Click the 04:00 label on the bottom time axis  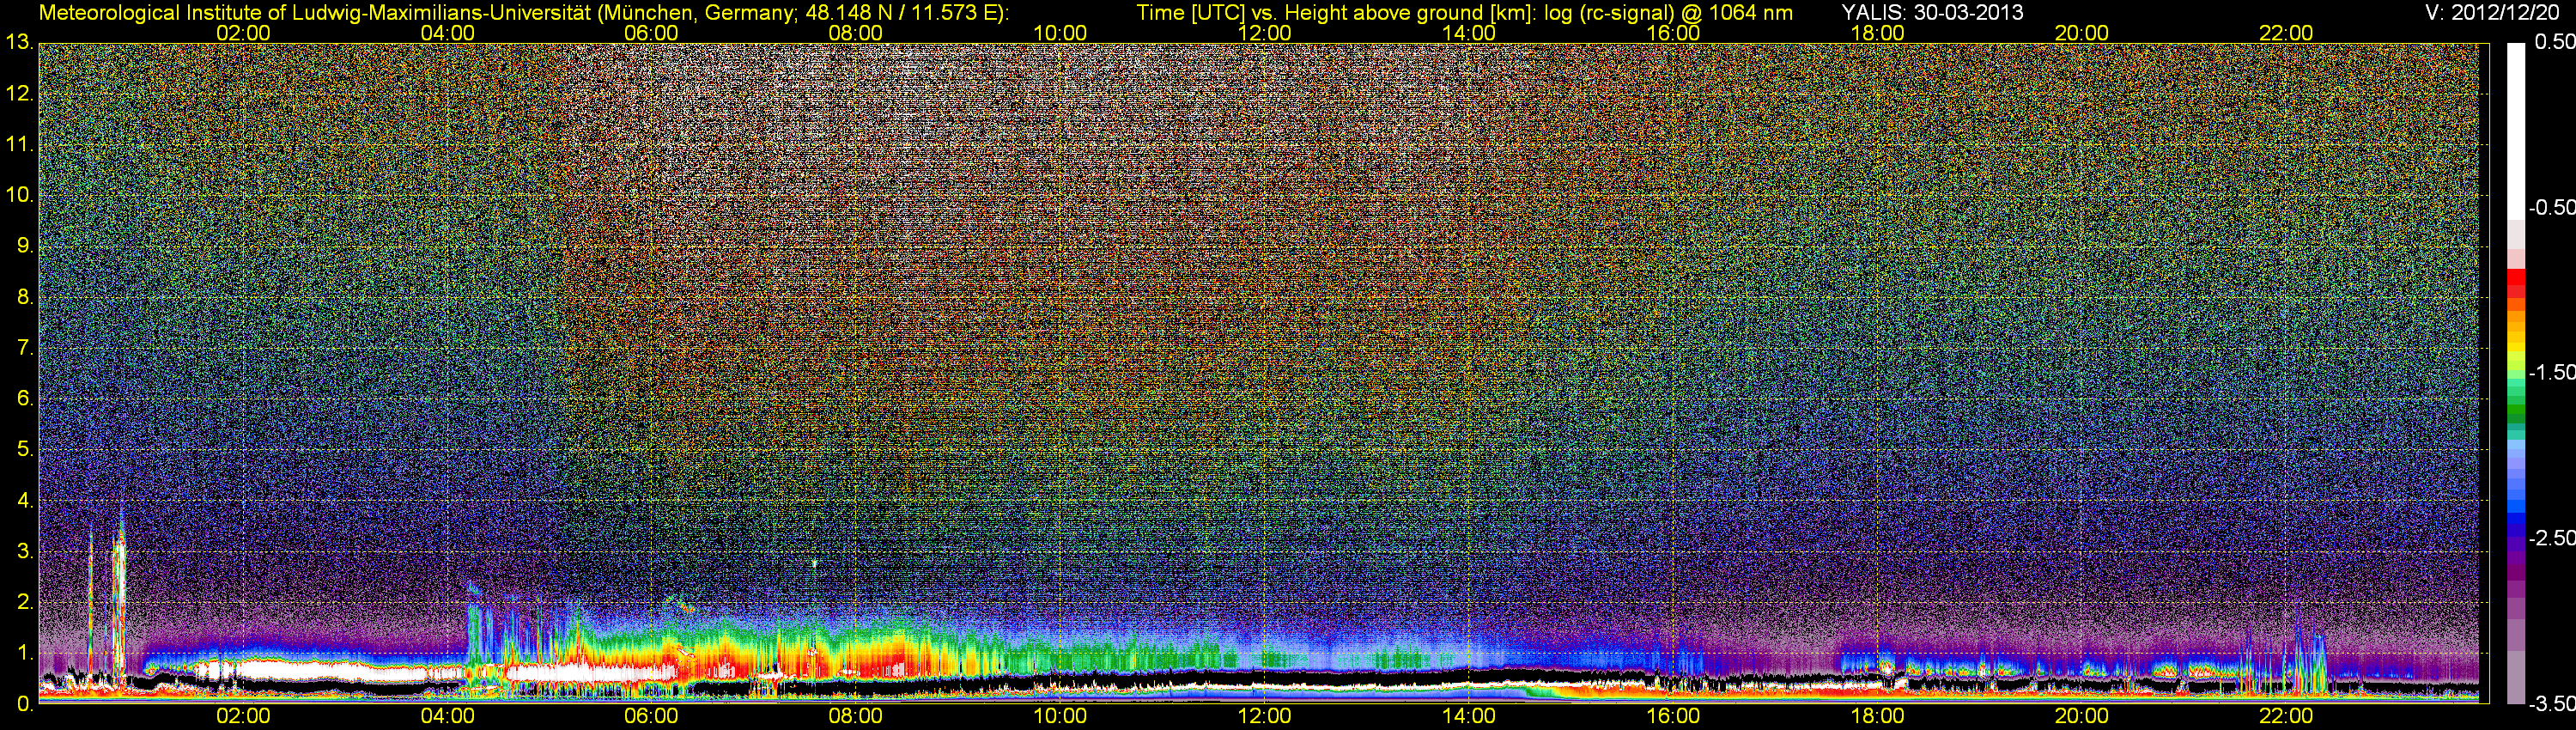[447, 716]
